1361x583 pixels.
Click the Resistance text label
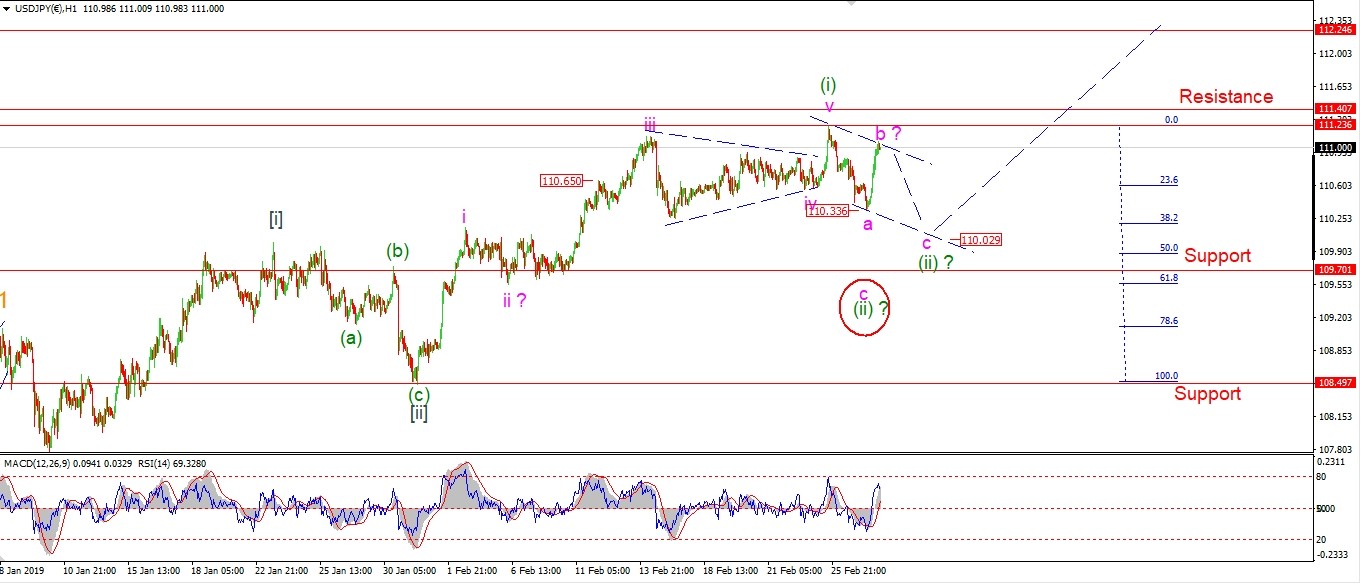click(x=1226, y=97)
